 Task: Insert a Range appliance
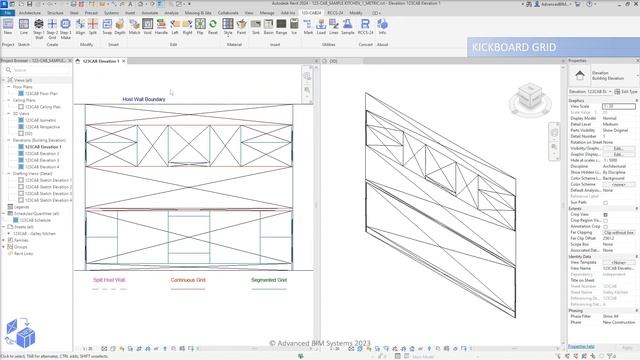281,26
